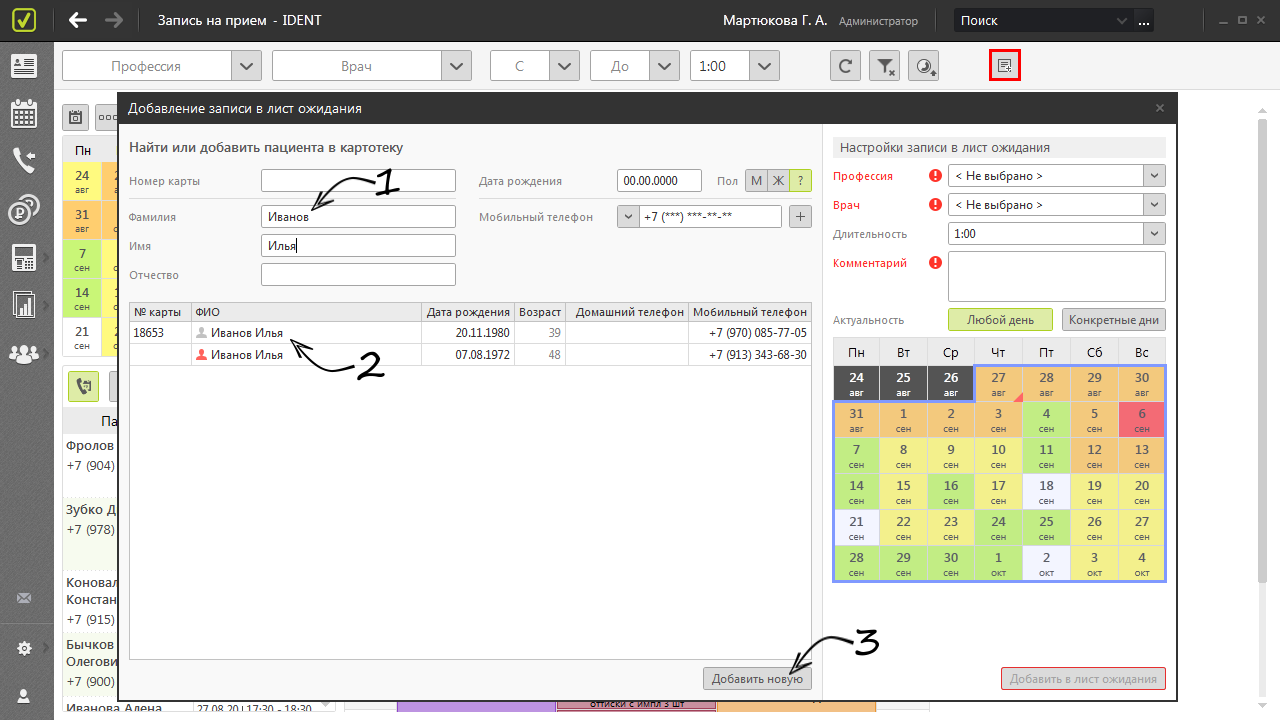Click the refresh schedule toolbar button
The width and height of the screenshot is (1280, 720).
click(845, 66)
